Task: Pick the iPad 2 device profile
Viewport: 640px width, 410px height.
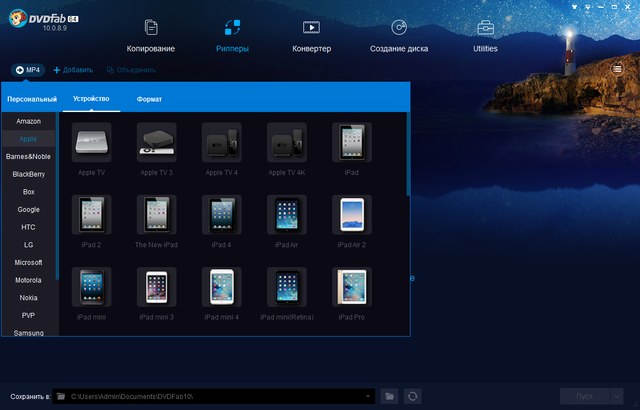Action: pyautogui.click(x=91, y=222)
